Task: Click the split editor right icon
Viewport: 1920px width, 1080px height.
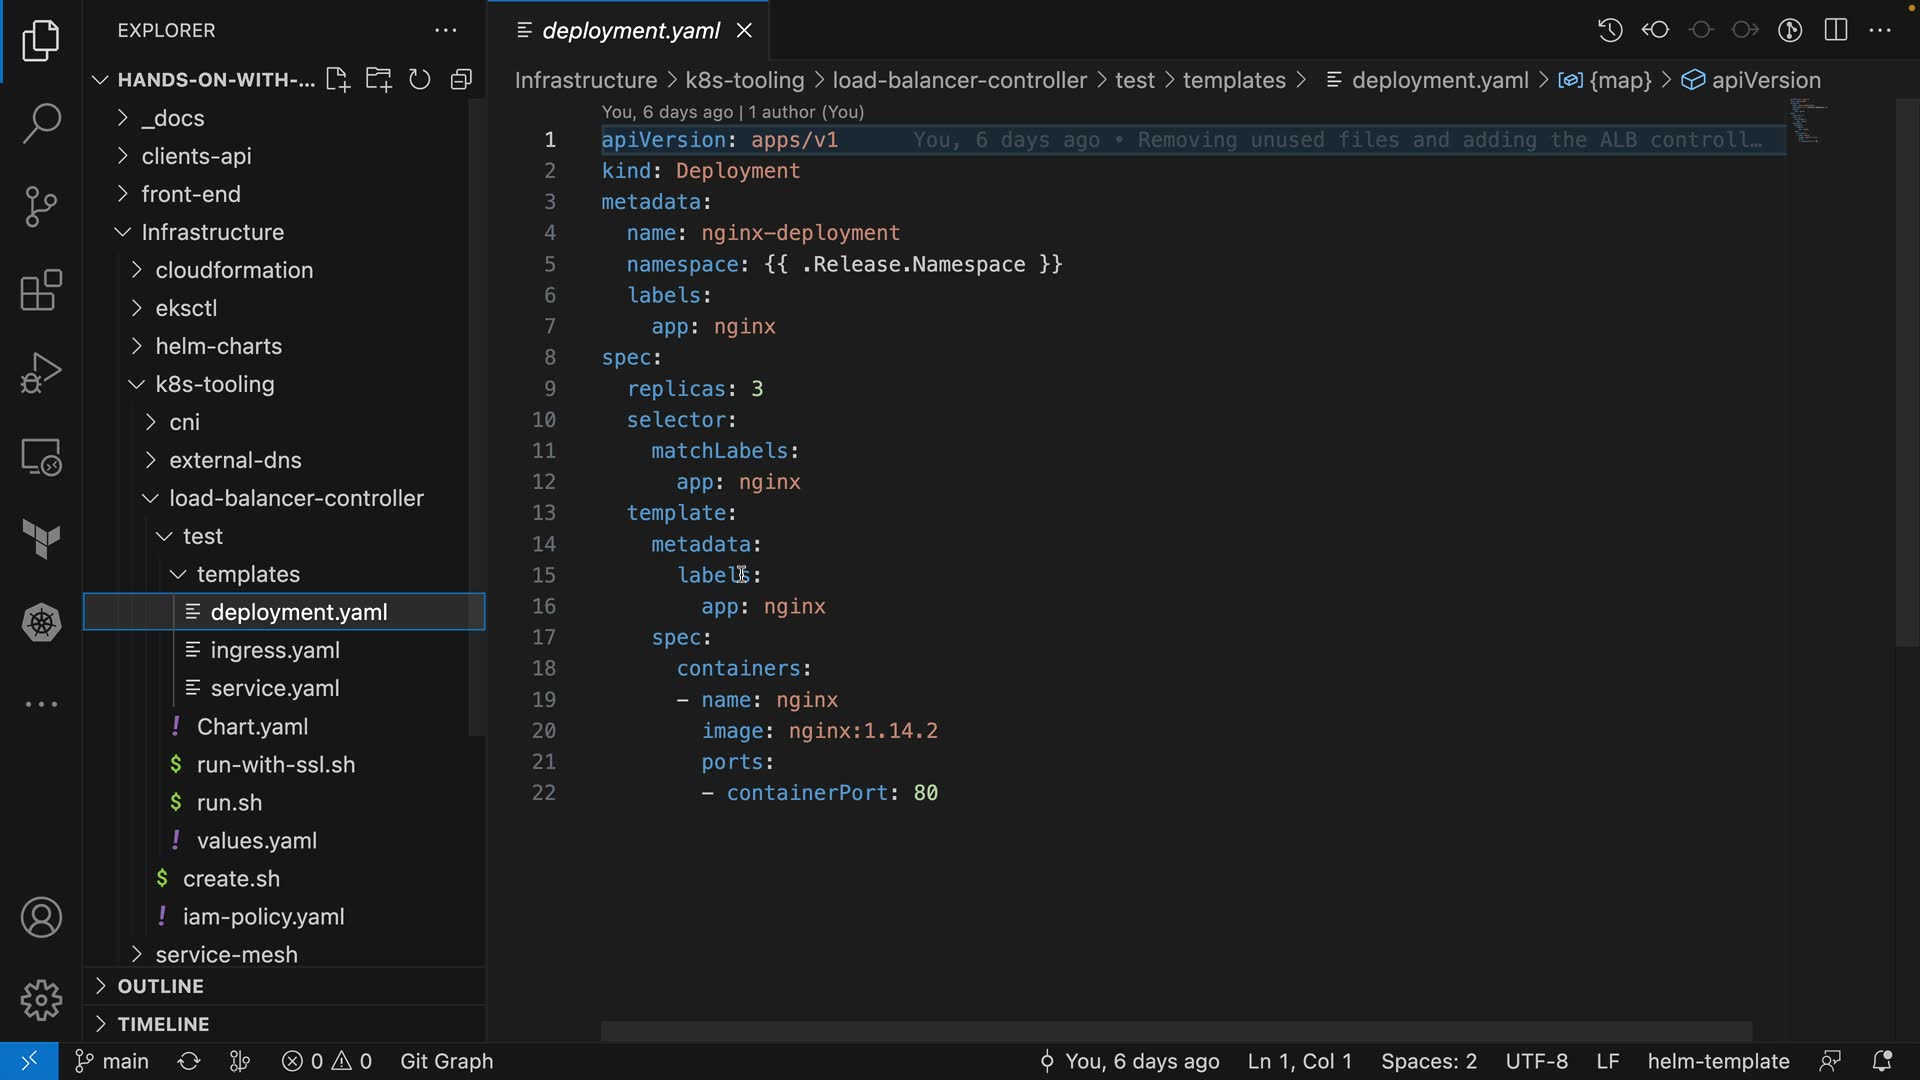Action: coord(1836,30)
